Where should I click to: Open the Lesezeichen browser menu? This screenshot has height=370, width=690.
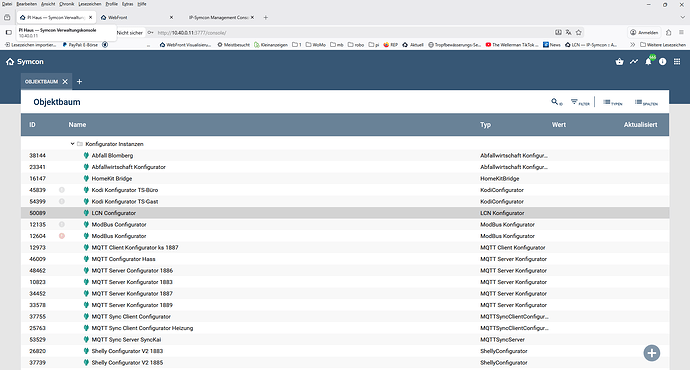click(x=90, y=4)
